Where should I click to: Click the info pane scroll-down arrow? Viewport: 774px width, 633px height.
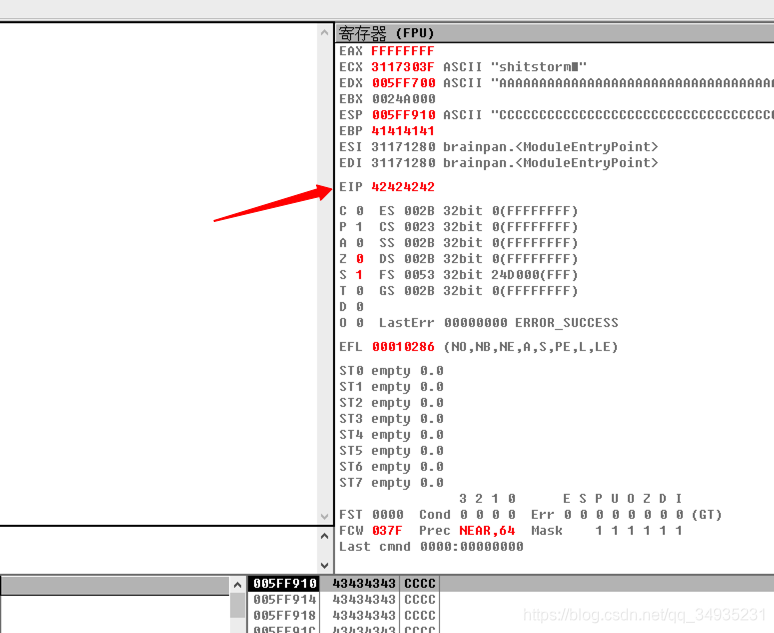point(324,565)
